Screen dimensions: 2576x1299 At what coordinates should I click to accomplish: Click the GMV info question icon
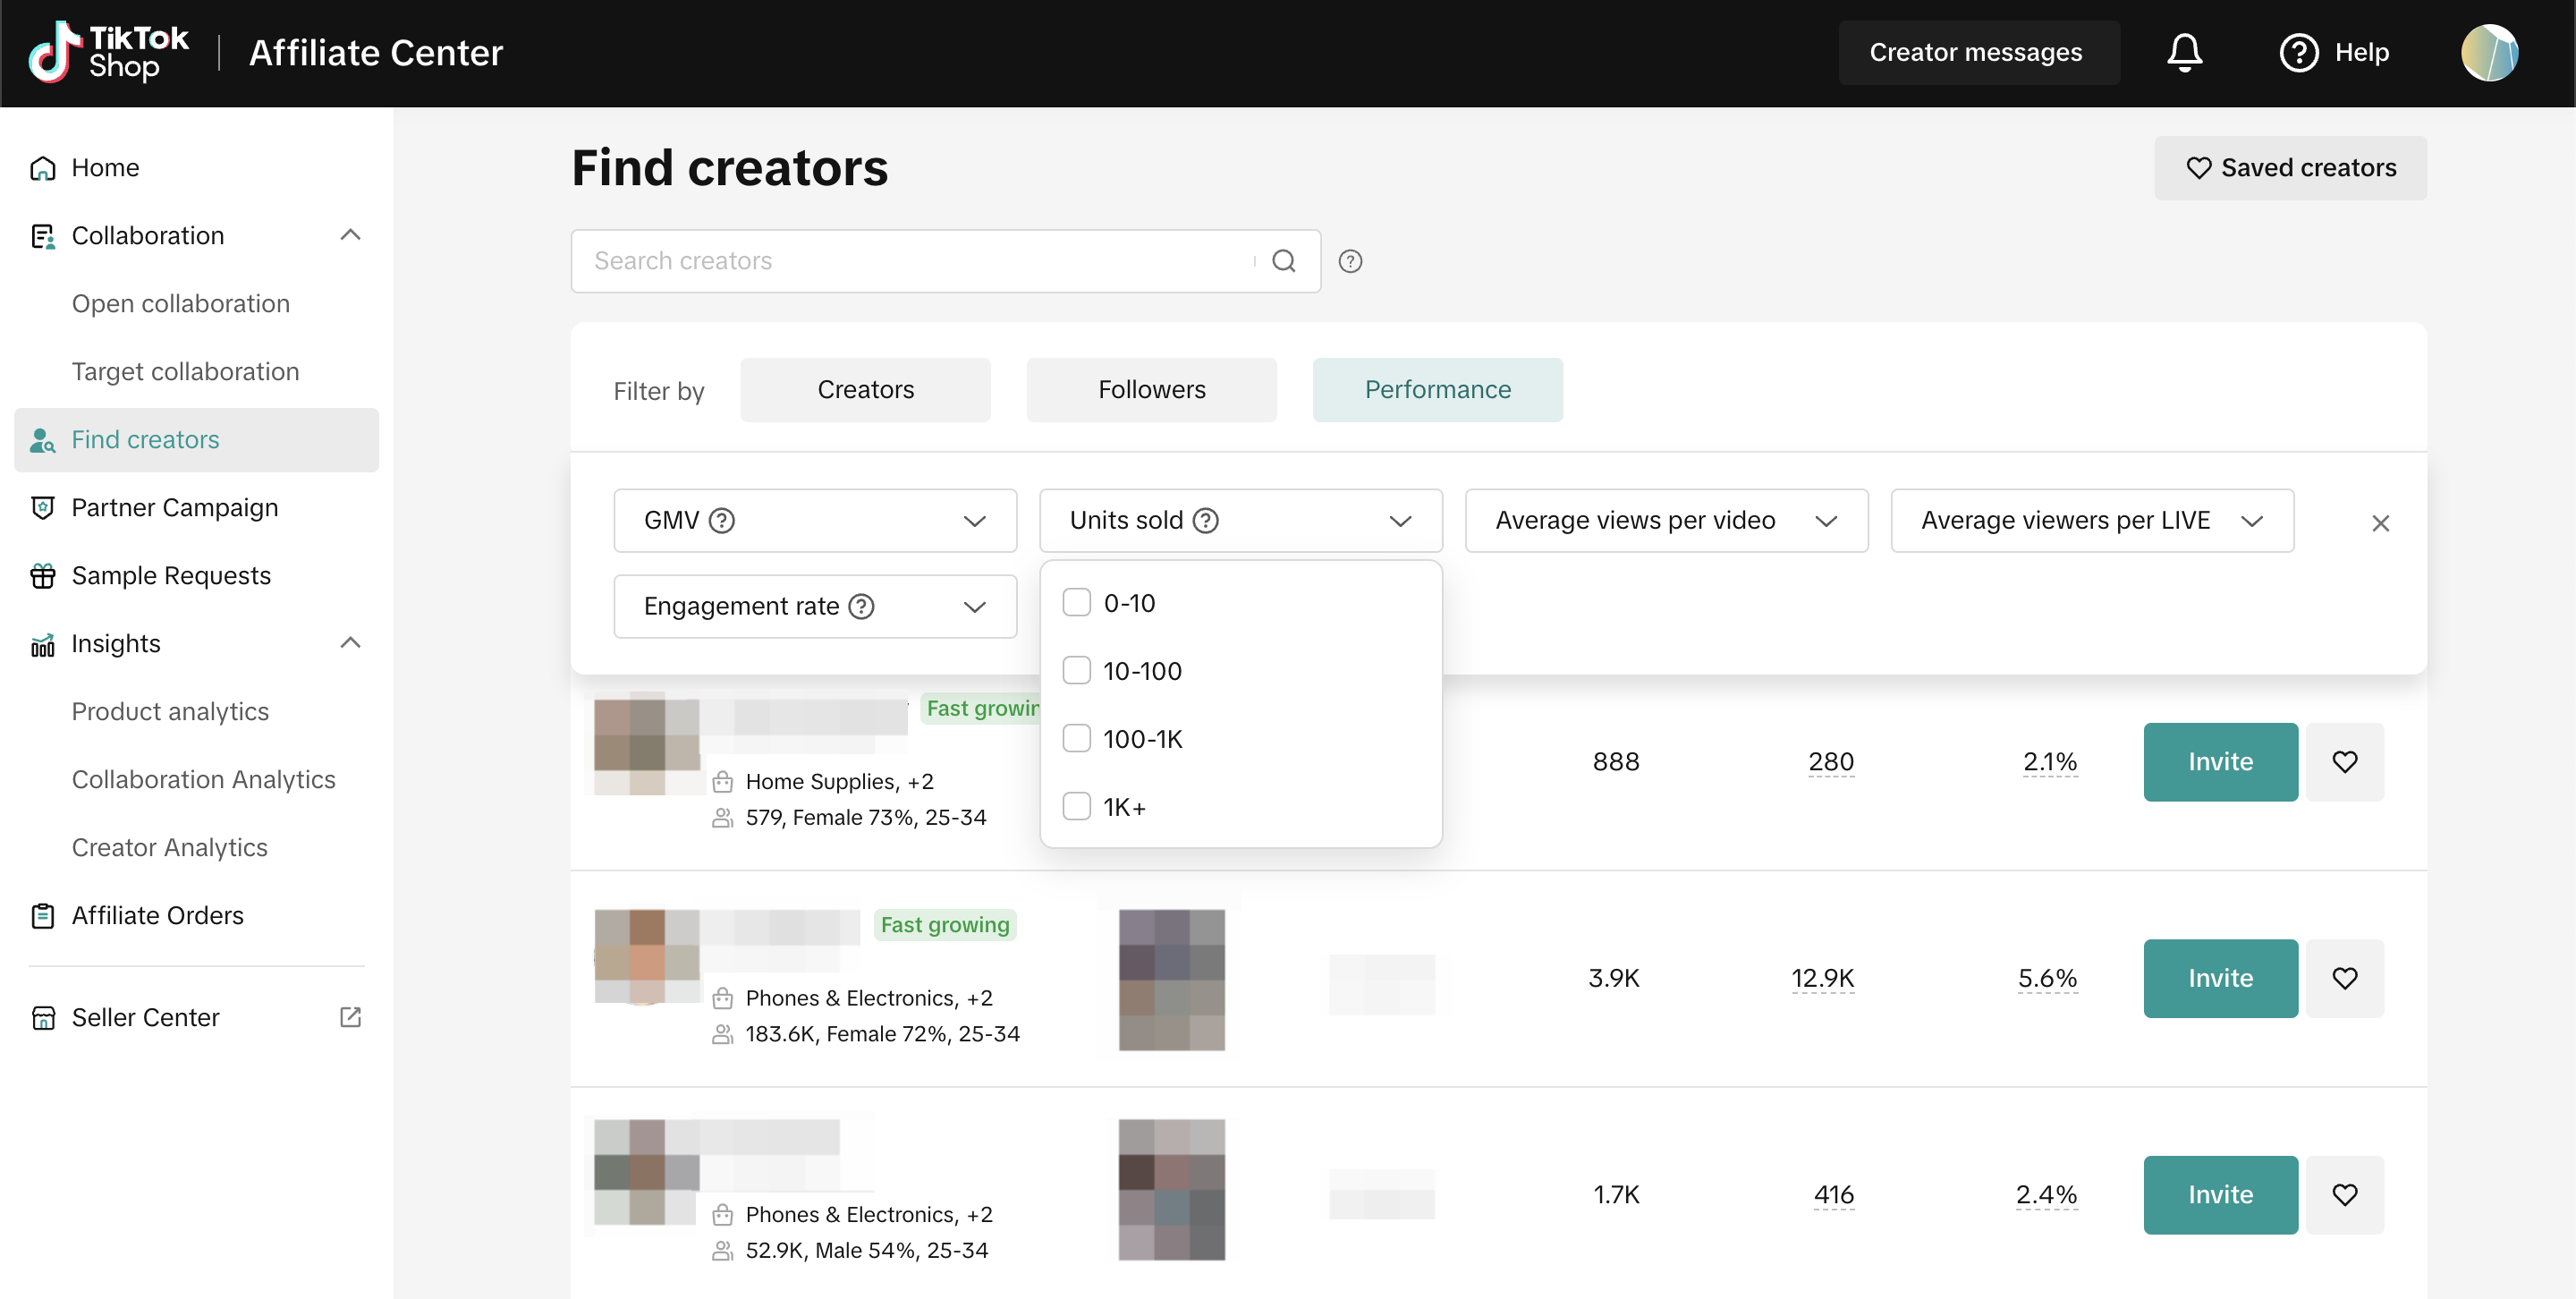(721, 520)
